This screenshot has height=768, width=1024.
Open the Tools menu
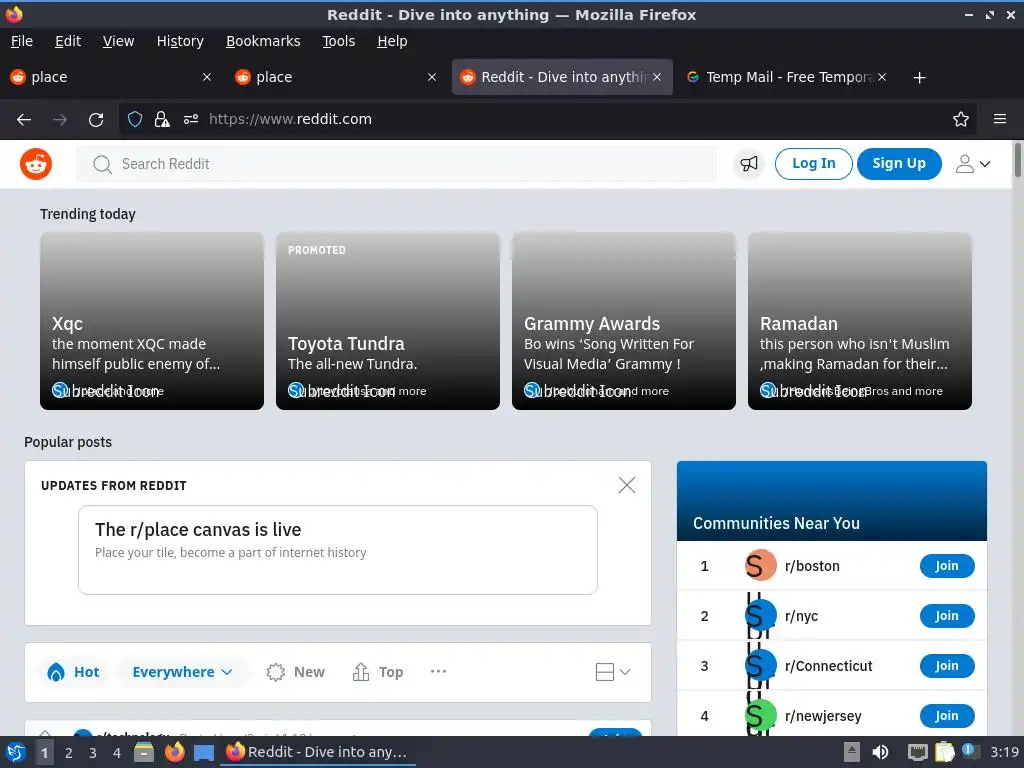[338, 41]
